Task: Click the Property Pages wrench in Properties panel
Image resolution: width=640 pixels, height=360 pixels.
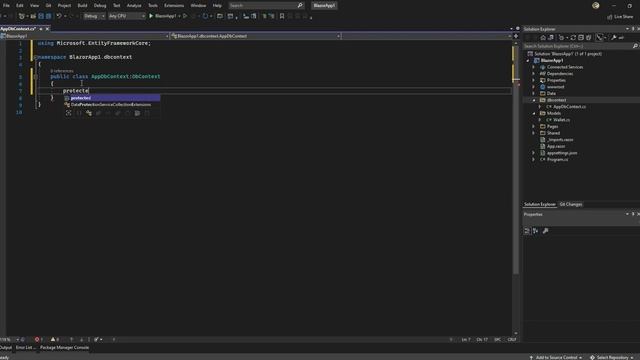Action: pos(545,231)
